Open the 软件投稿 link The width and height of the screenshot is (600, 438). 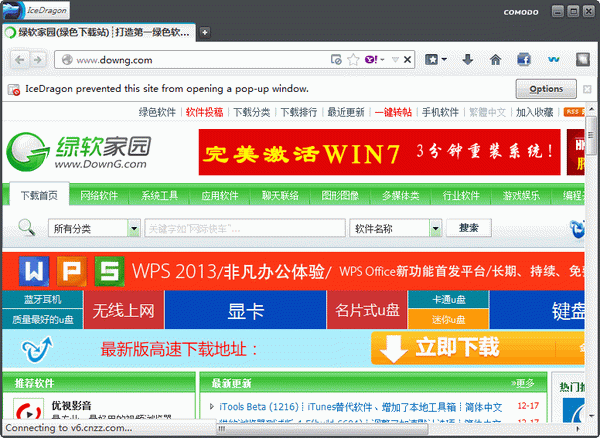coord(204,112)
